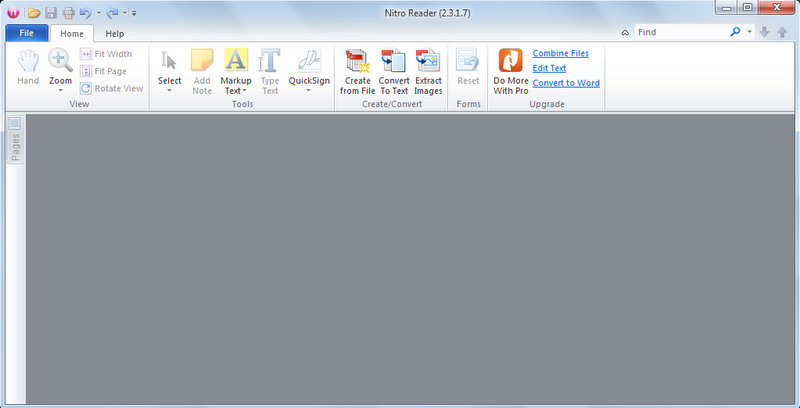The height and width of the screenshot is (408, 800).
Task: Expand the Zoom dropdown arrow
Action: point(61,90)
